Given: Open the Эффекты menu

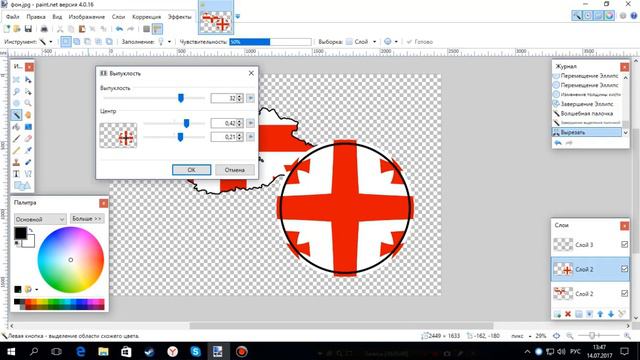Looking at the screenshot, I should 180,17.
